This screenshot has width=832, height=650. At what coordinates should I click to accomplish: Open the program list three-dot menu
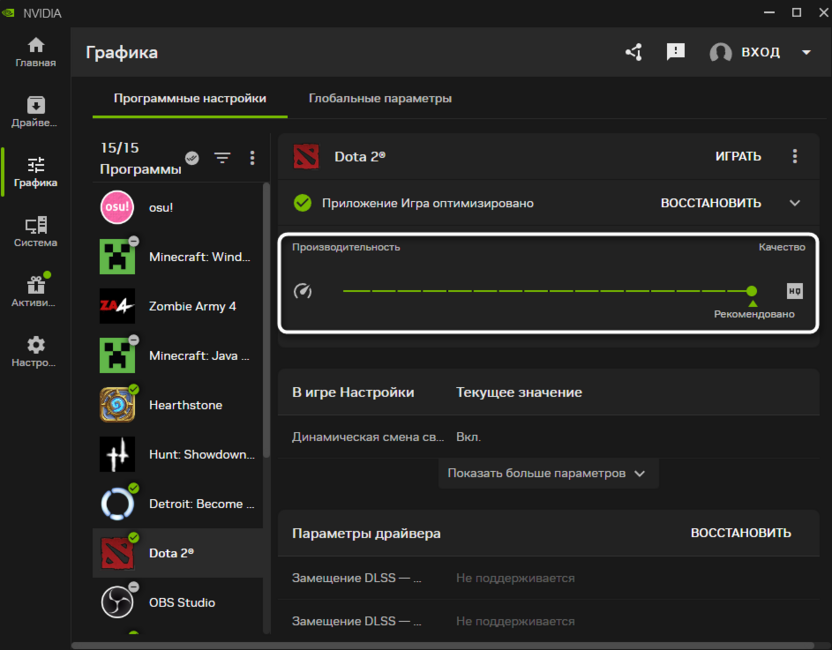(x=252, y=158)
